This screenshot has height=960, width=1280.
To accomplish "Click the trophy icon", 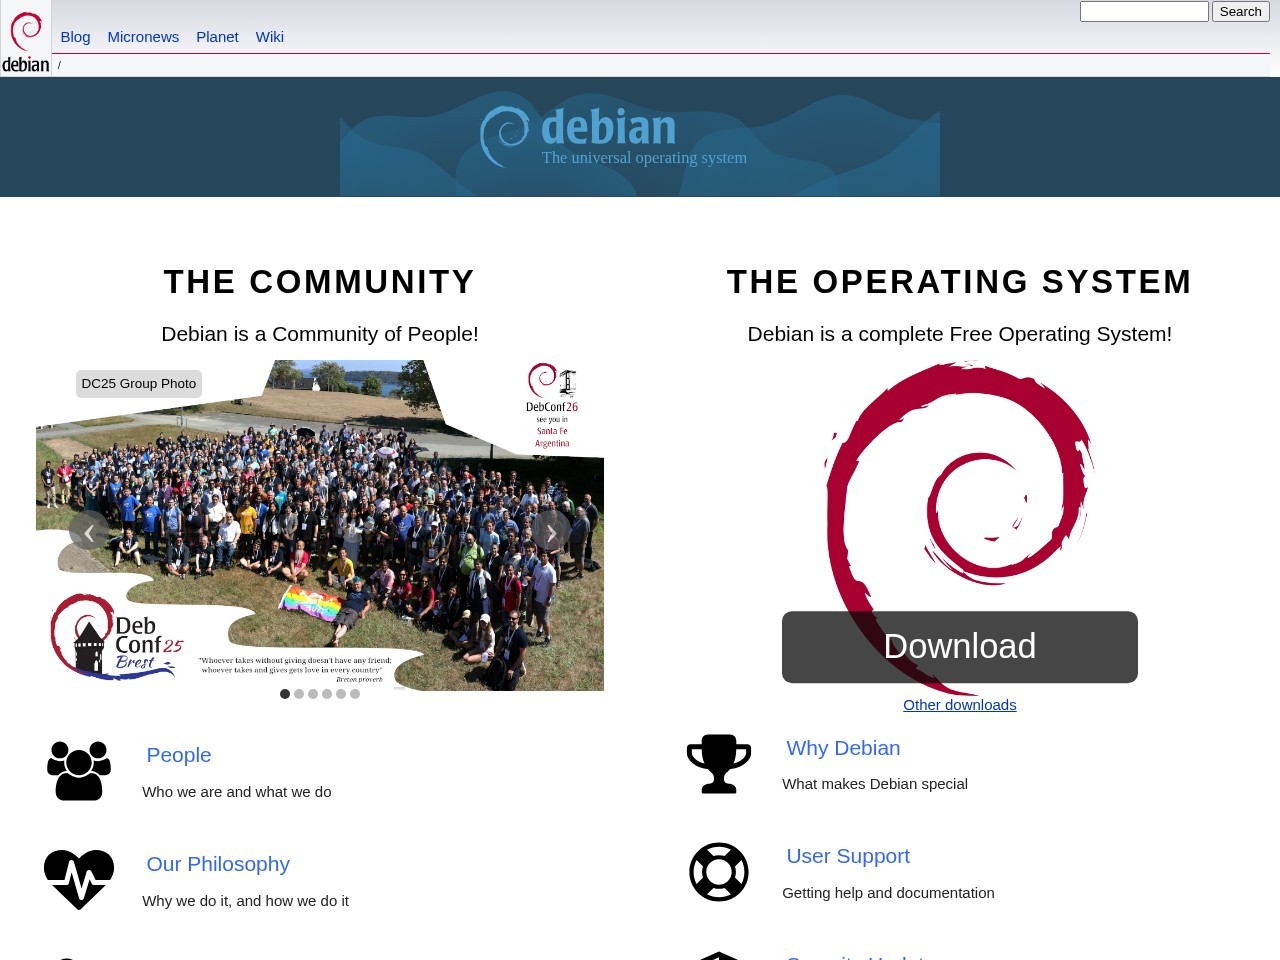I will click(x=719, y=764).
